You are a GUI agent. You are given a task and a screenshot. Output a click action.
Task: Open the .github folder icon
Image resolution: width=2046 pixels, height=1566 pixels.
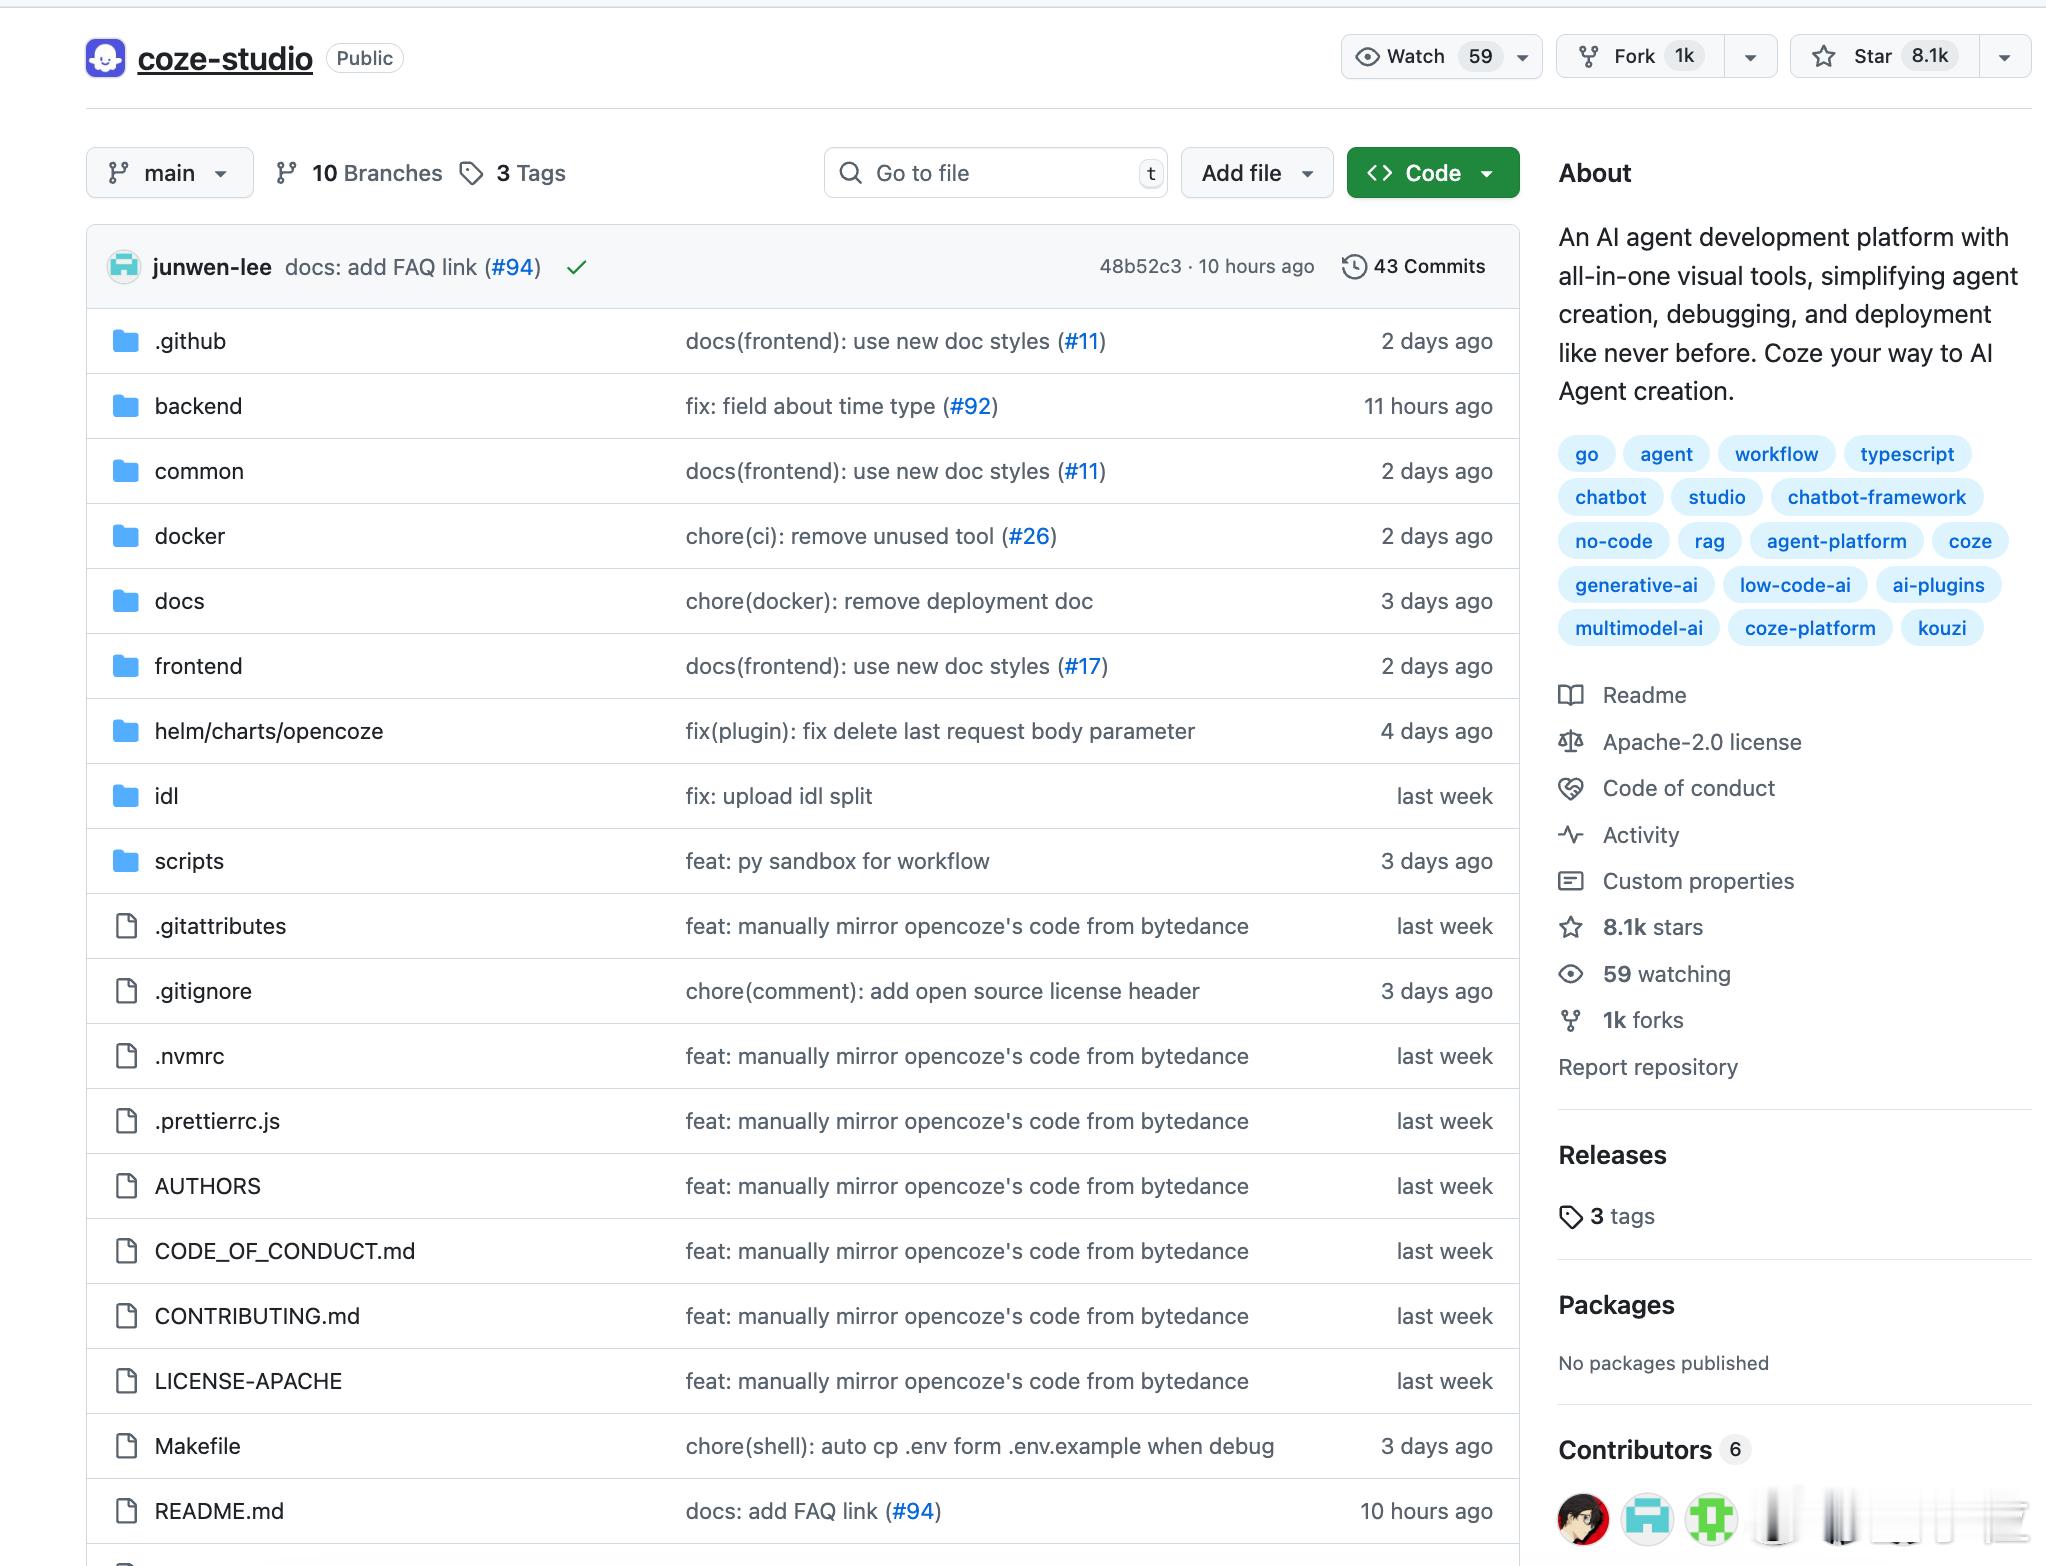coord(126,341)
